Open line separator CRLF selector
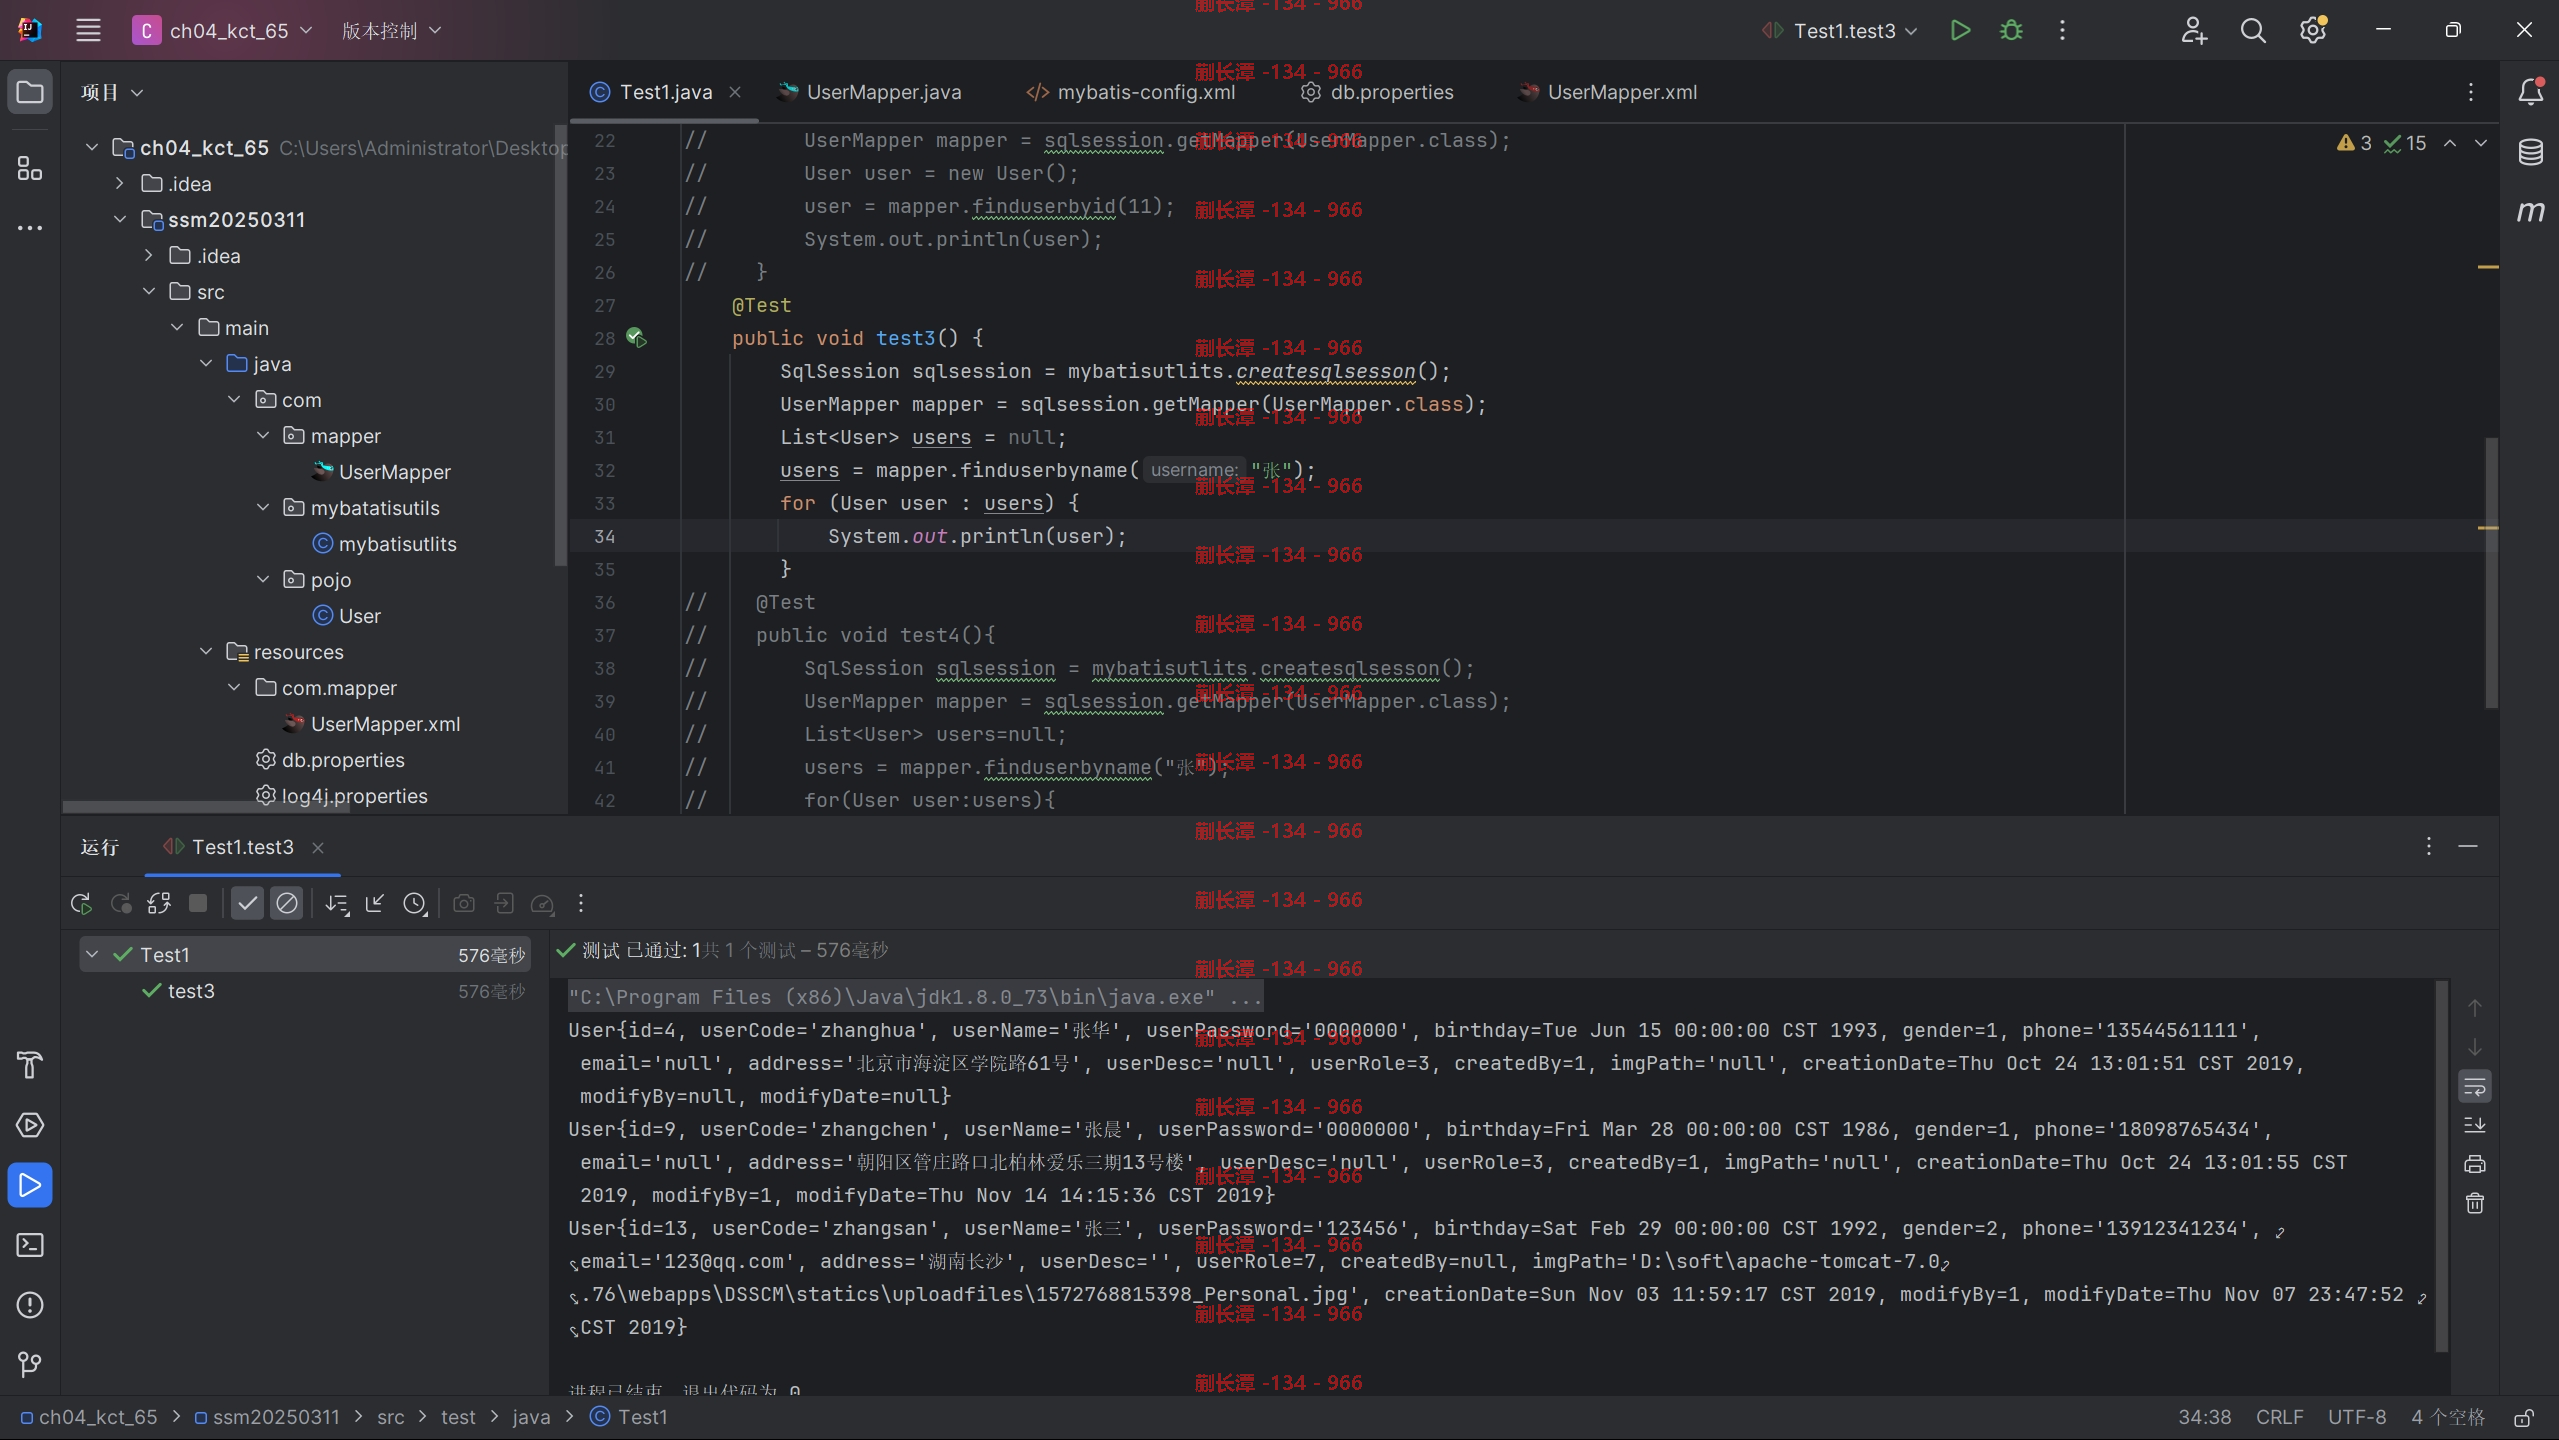Viewport: 2559px width, 1440px height. 2279,1417
